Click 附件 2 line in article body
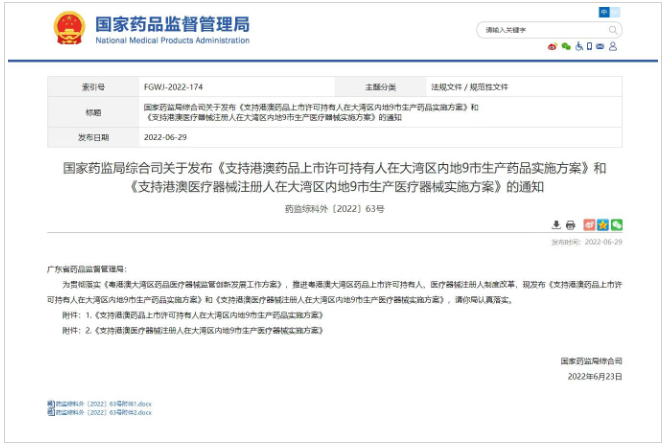 tap(193, 330)
